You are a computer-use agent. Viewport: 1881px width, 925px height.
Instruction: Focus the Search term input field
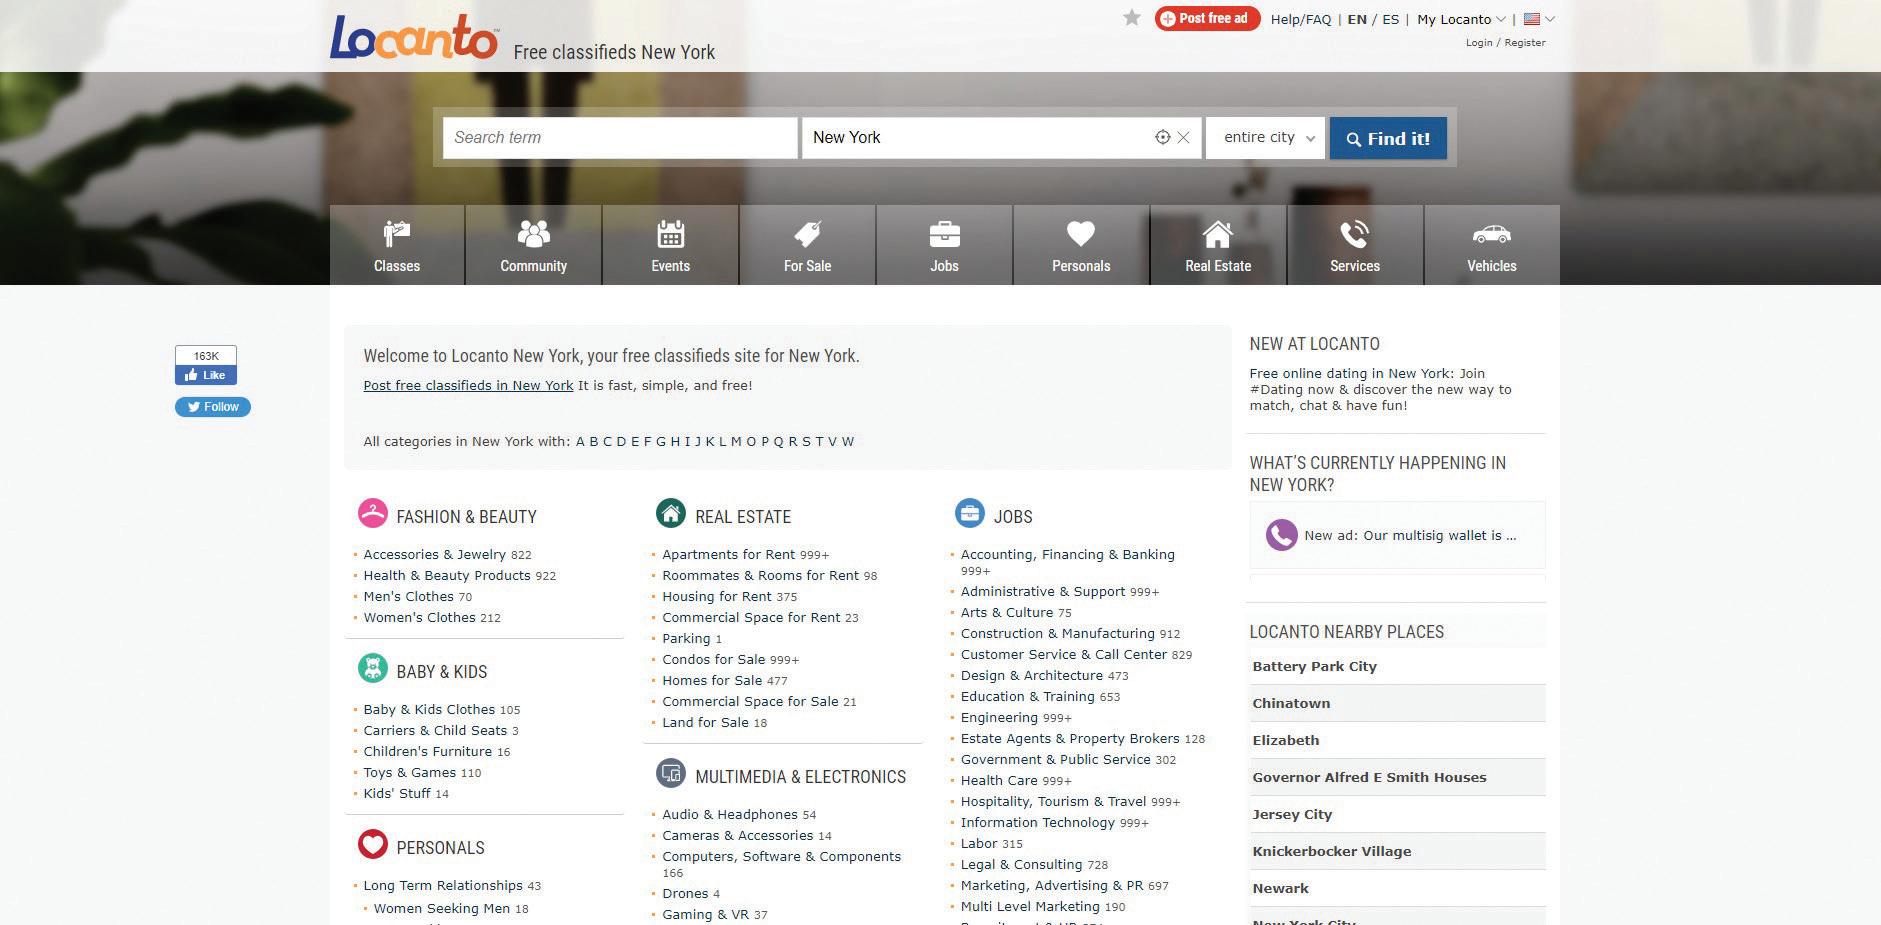[x=620, y=138]
